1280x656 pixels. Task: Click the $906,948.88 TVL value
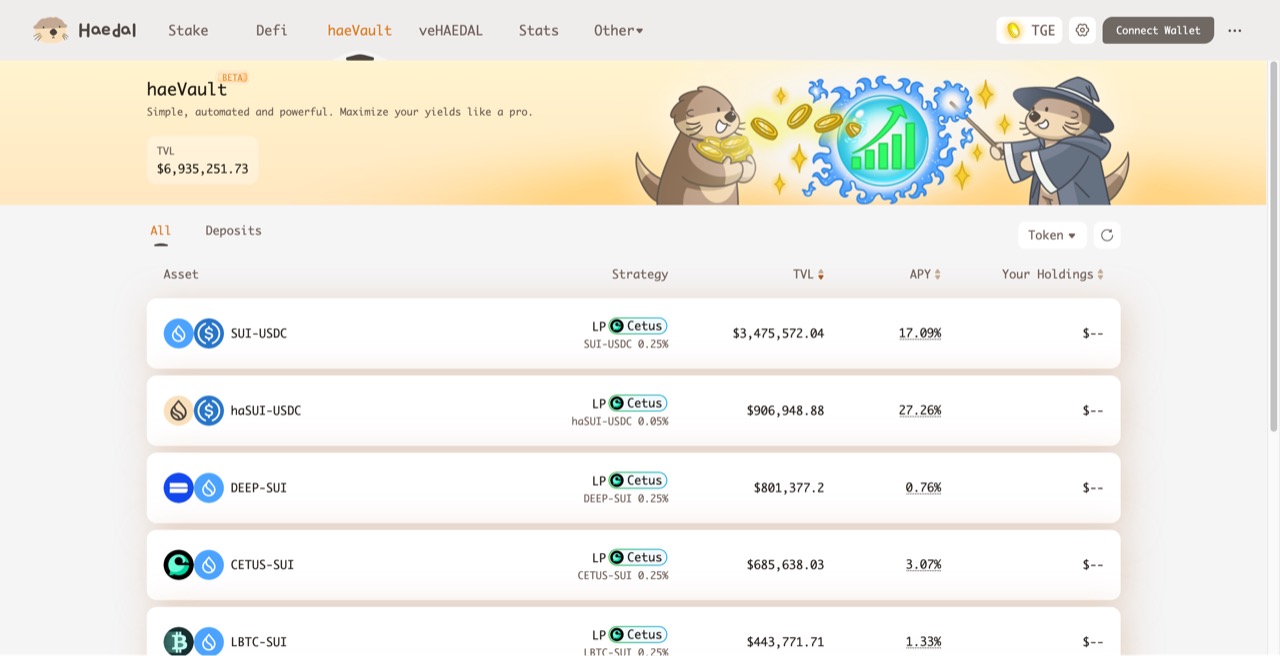(785, 410)
